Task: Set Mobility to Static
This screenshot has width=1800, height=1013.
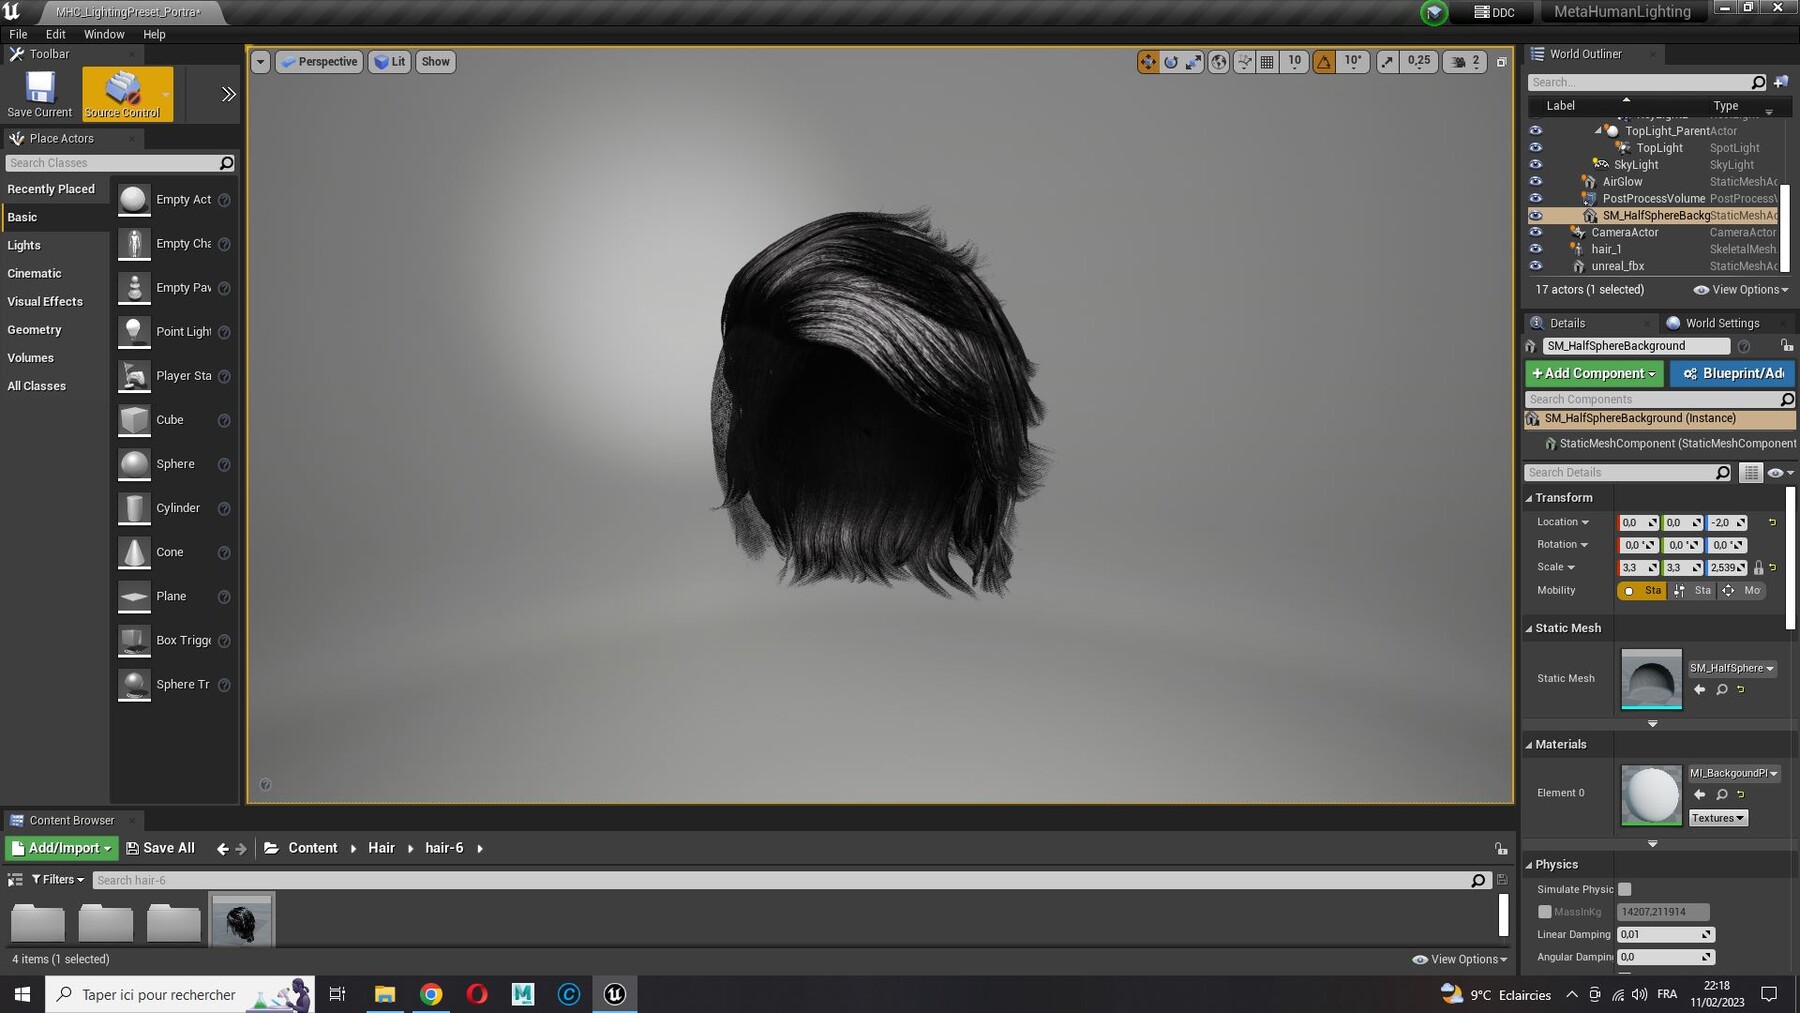Action: pos(1643,591)
